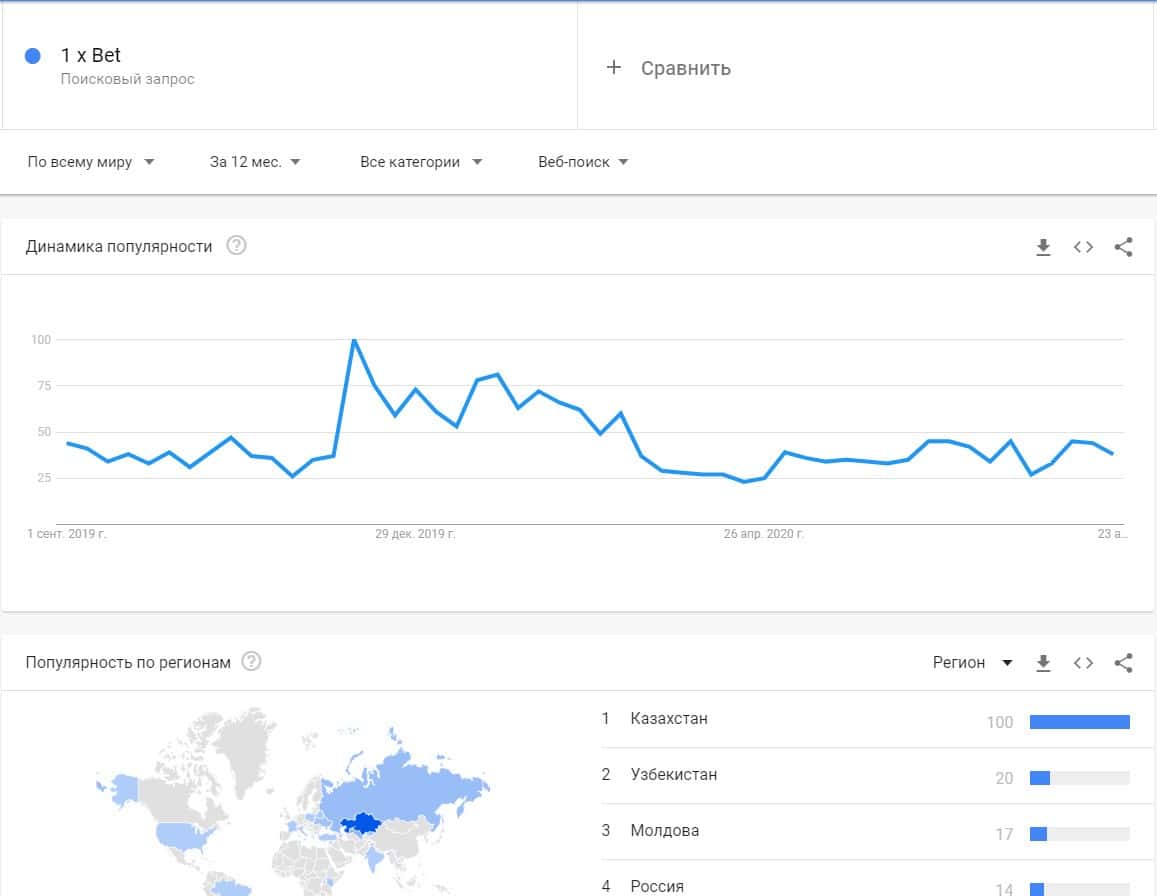Select the 1 x Bet search term
Image resolution: width=1157 pixels, height=896 pixels.
tap(91, 56)
